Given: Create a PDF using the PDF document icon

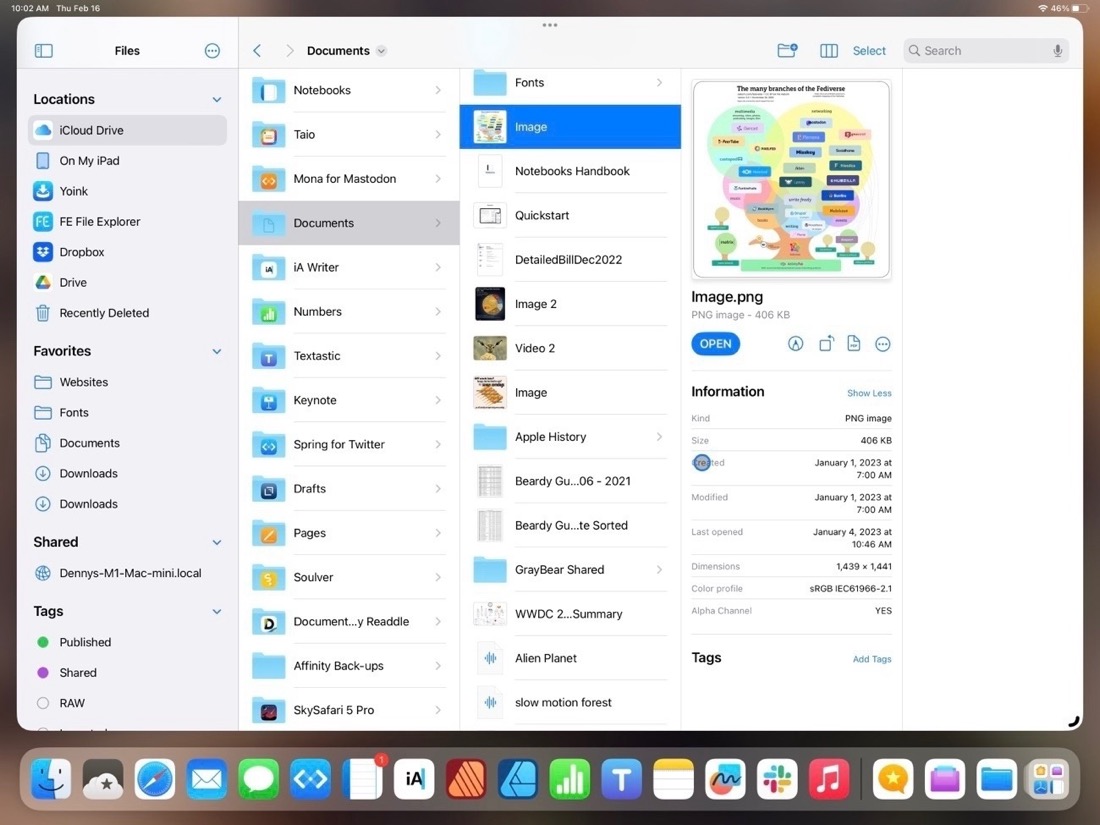Looking at the screenshot, I should 853,343.
